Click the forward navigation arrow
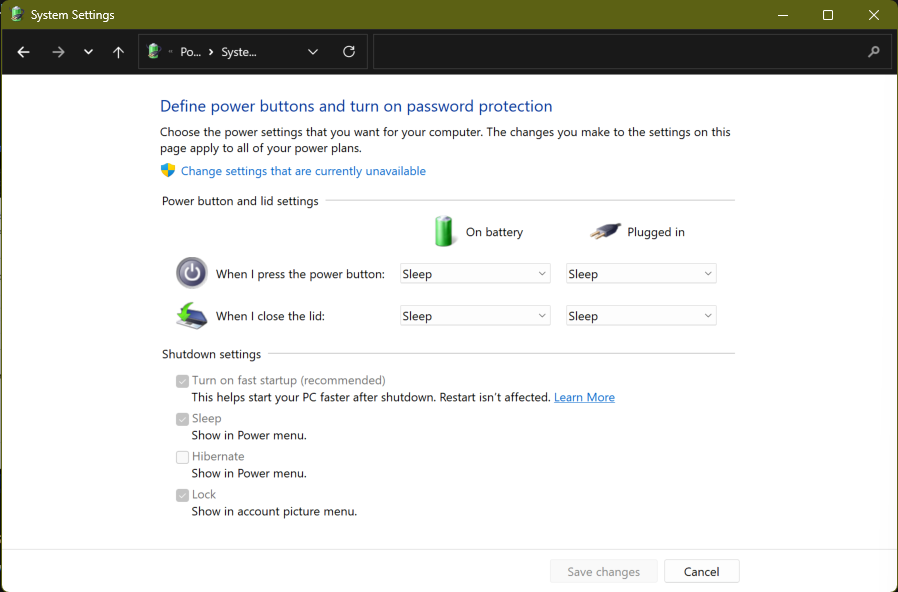Screen dimensions: 898x592 (x=58, y=52)
